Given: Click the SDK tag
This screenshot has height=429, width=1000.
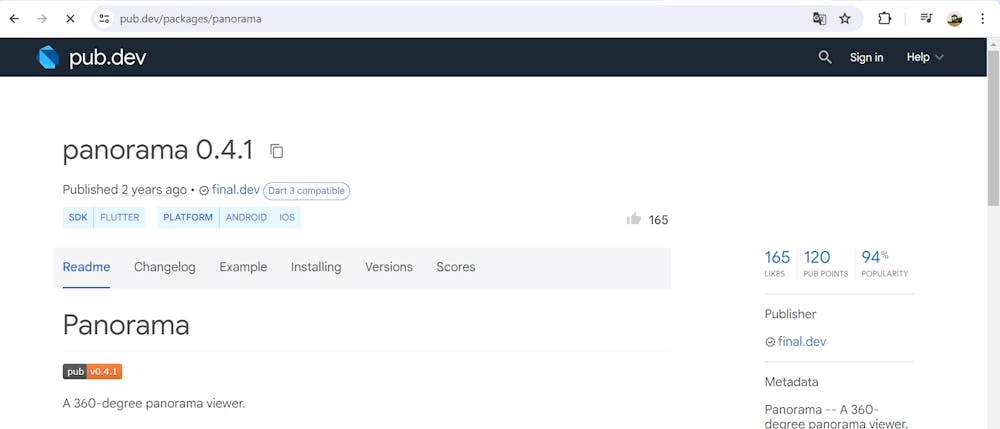Looking at the screenshot, I should pyautogui.click(x=78, y=217).
